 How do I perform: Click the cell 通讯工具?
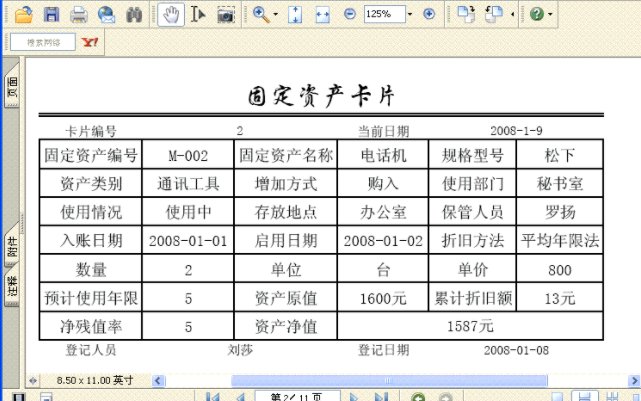pyautogui.click(x=188, y=184)
